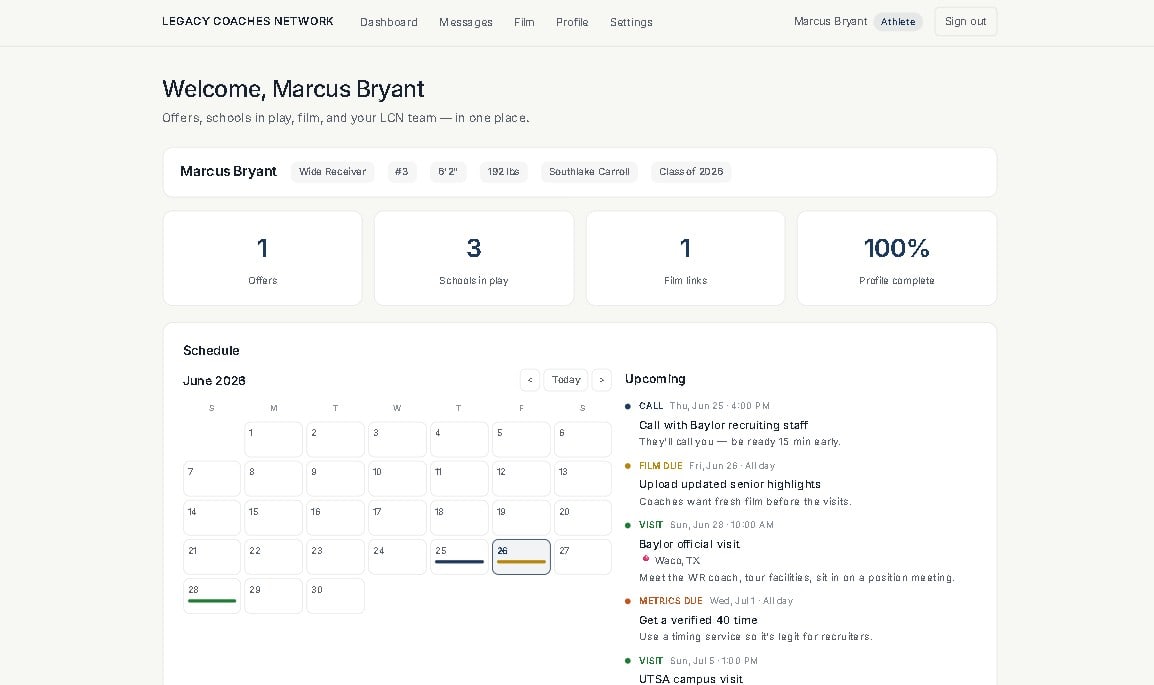This screenshot has height=685, width=1154.
Task: Click the Wide Receiver position tag
Action: click(x=333, y=172)
